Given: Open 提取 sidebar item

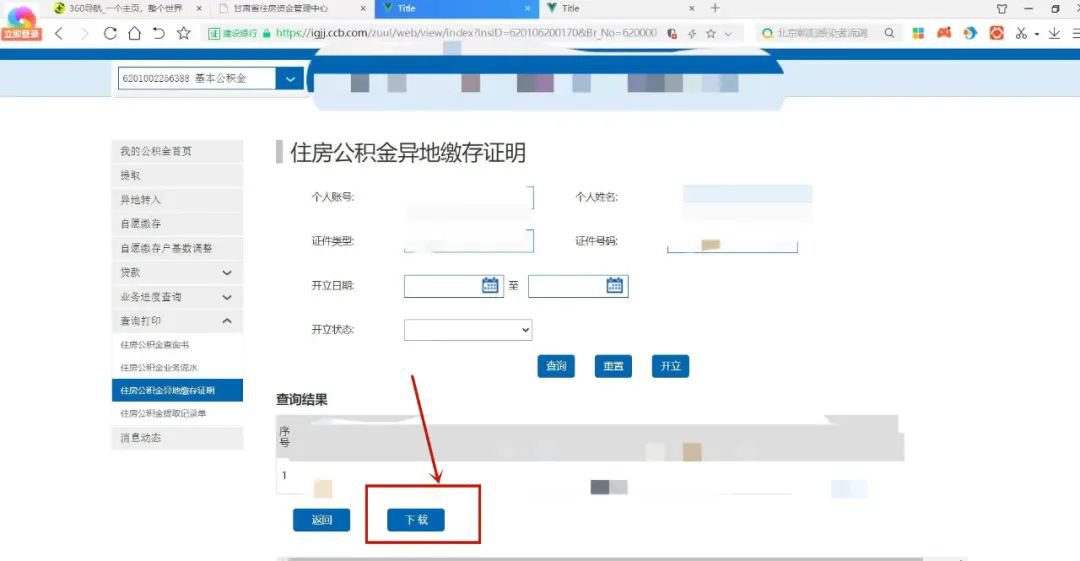Looking at the screenshot, I should point(177,175).
